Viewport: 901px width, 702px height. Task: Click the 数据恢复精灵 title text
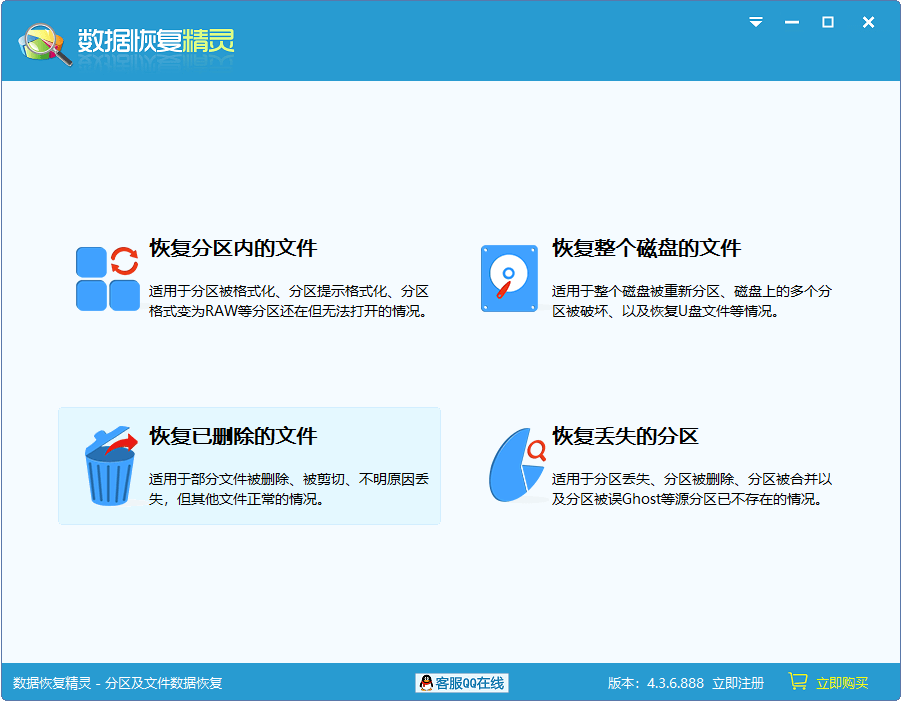click(x=156, y=41)
